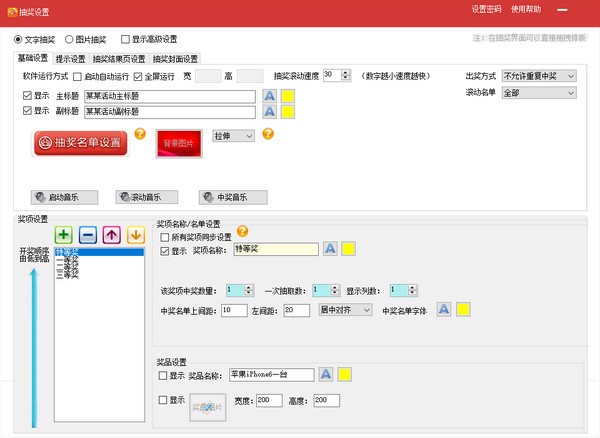Open font icon for 中奖名单字体
Screen dimensions: 600x438
[443, 310]
